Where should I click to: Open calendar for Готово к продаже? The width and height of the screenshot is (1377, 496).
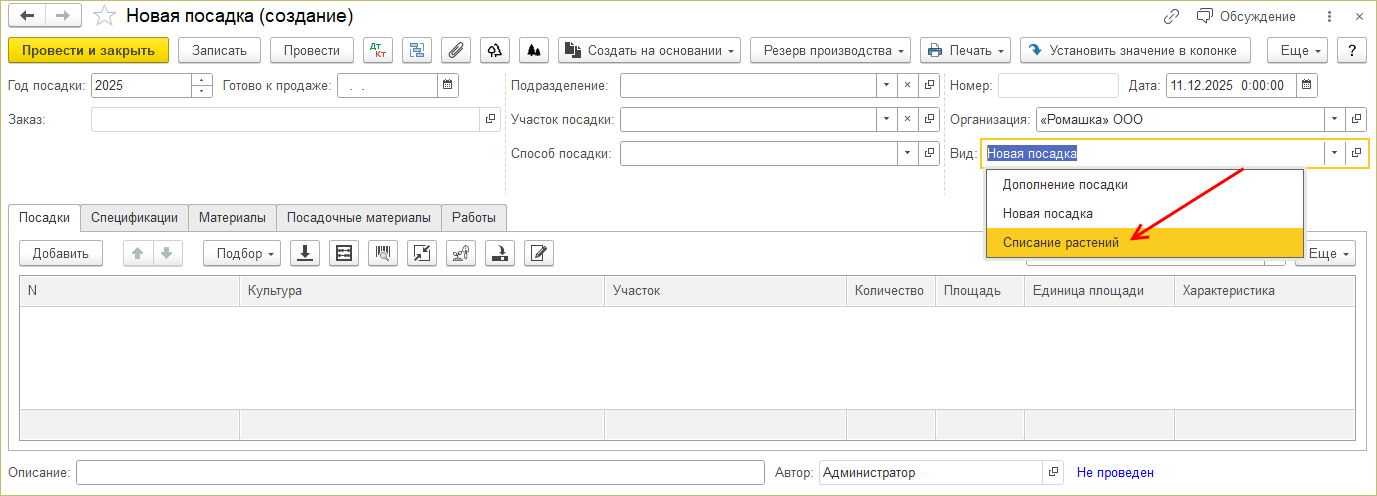pos(448,86)
